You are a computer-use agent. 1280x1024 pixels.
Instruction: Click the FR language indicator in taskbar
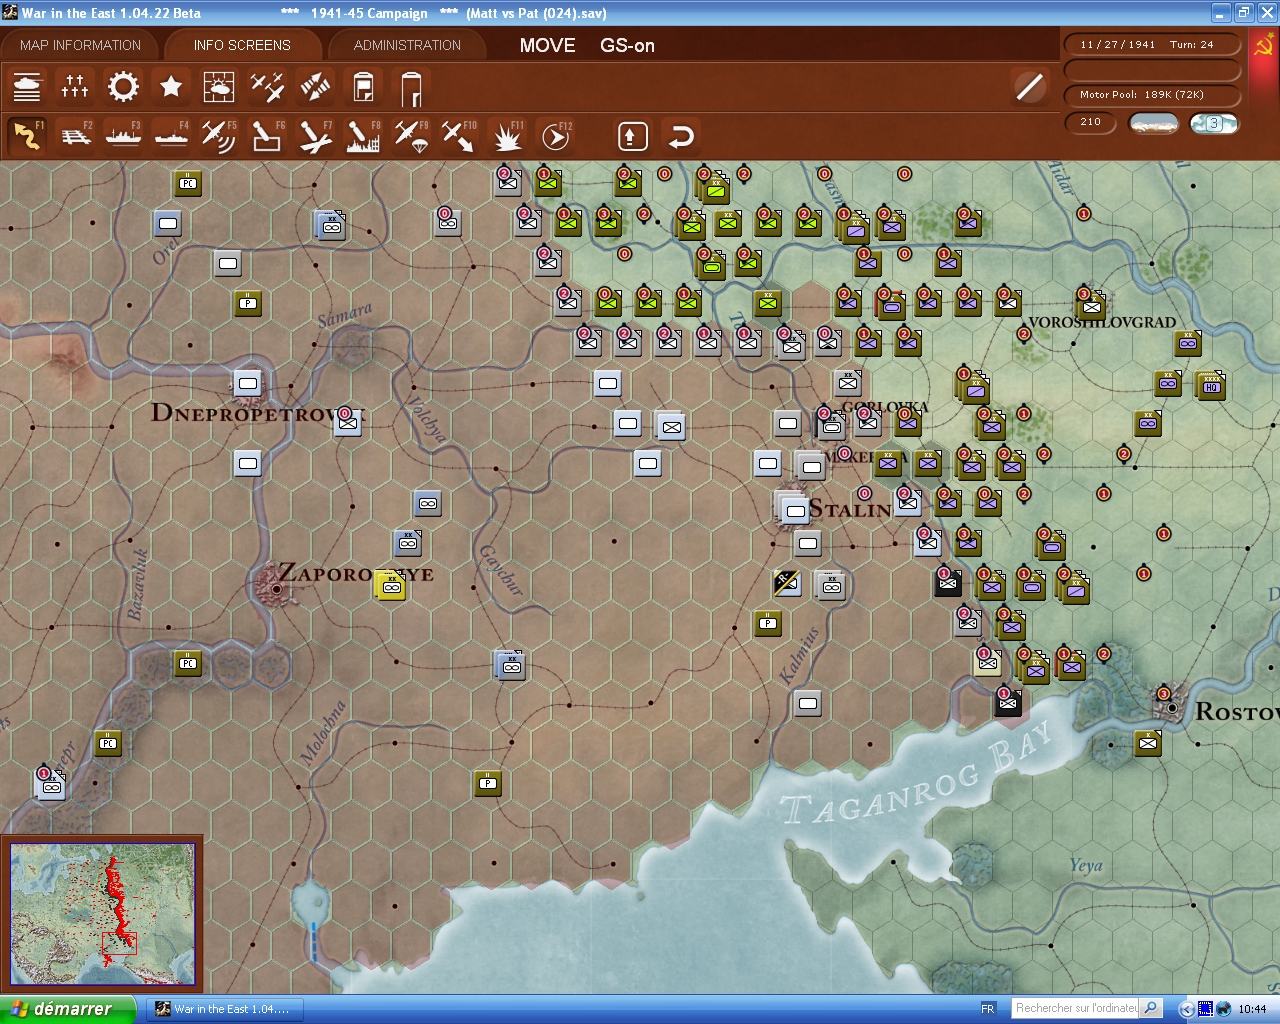(988, 1009)
